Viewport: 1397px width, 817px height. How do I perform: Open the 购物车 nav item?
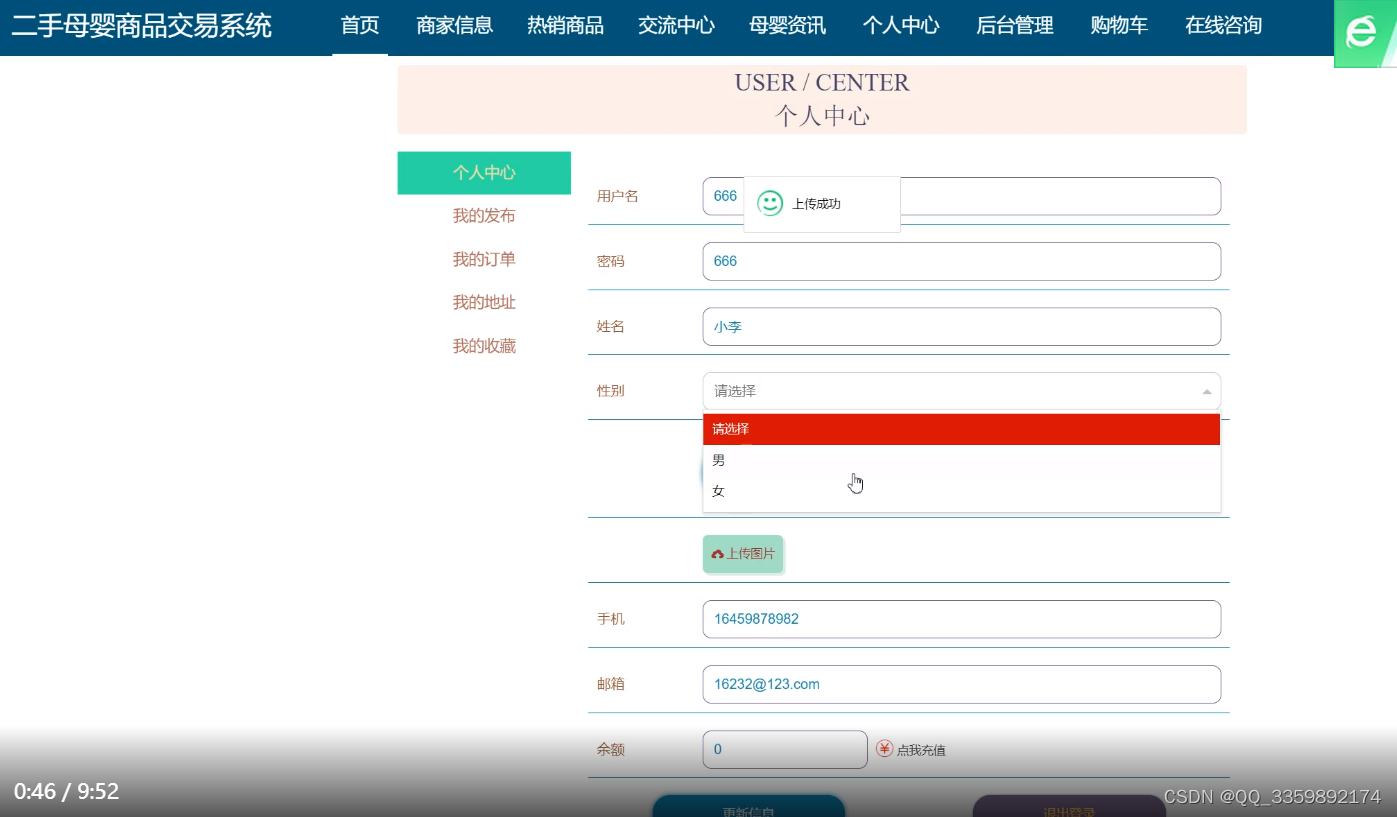point(1119,26)
